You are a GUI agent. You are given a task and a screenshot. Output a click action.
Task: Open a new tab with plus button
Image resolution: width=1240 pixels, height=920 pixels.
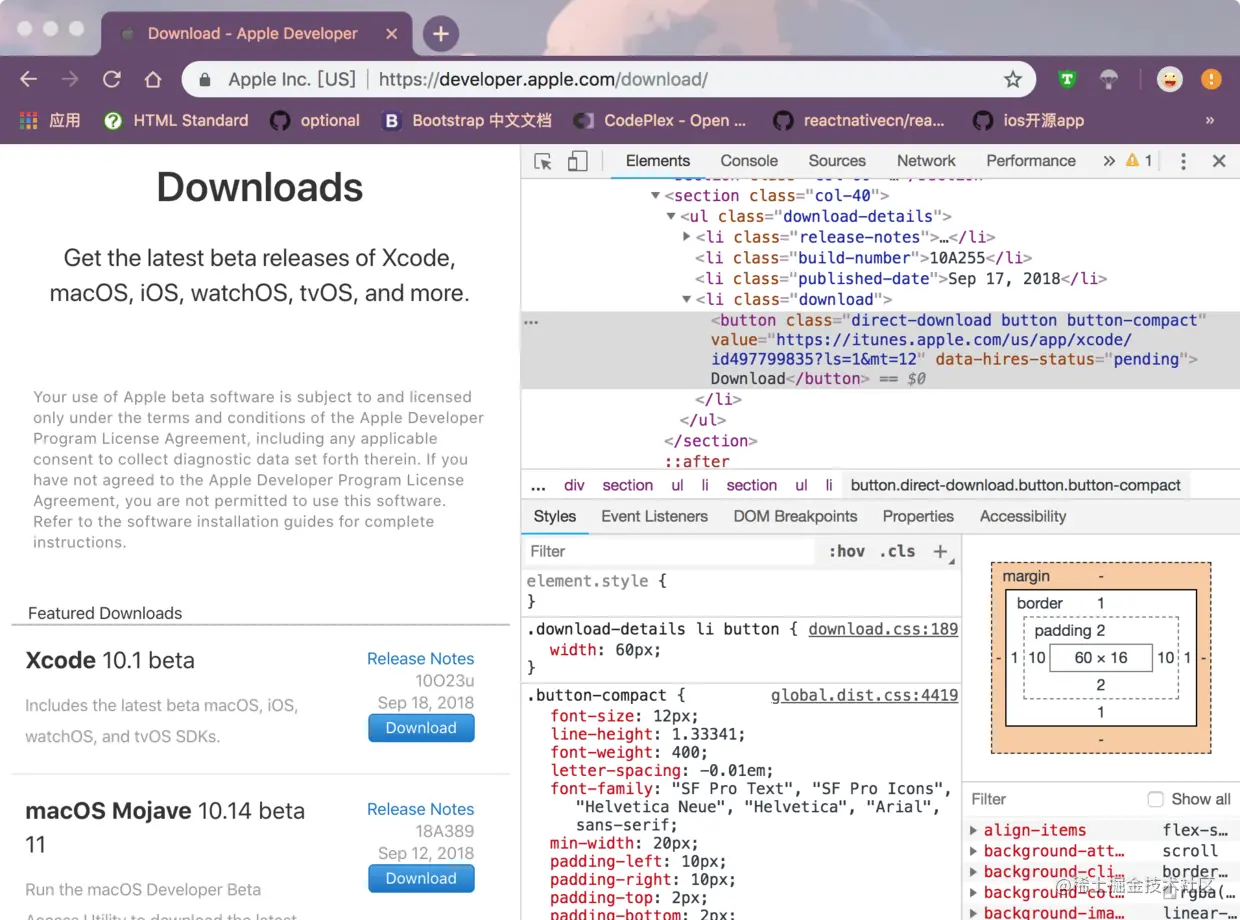440,34
